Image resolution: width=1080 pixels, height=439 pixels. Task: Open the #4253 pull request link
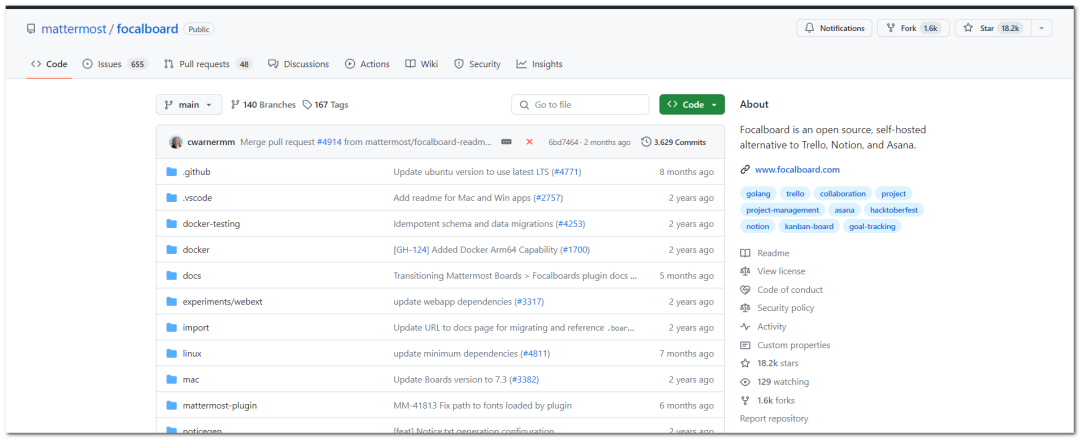(570, 224)
